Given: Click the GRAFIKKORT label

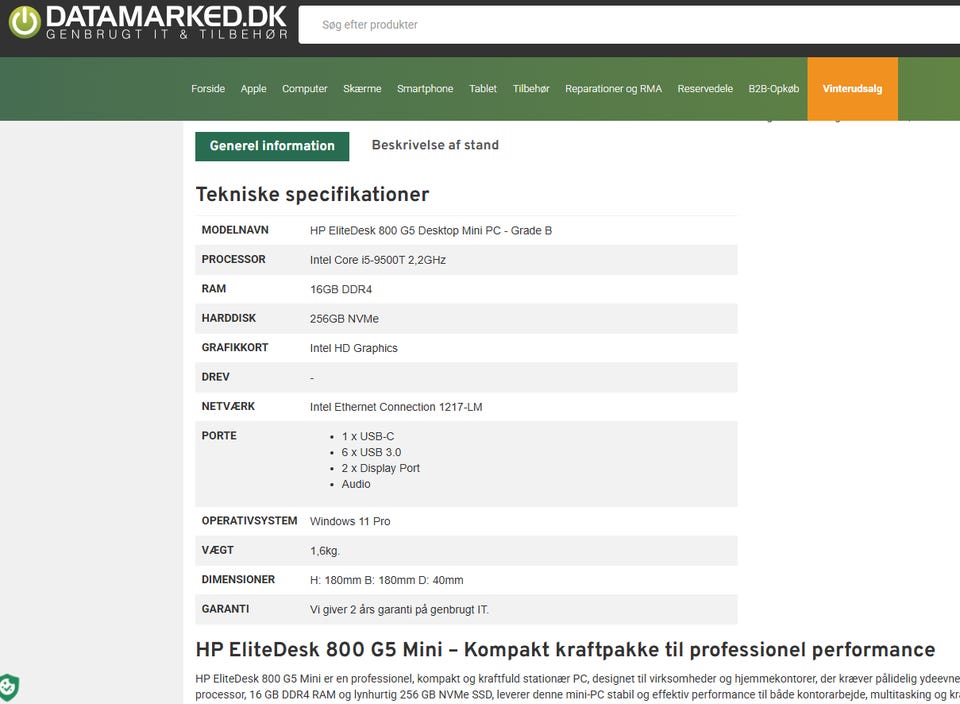Looking at the screenshot, I should [235, 348].
